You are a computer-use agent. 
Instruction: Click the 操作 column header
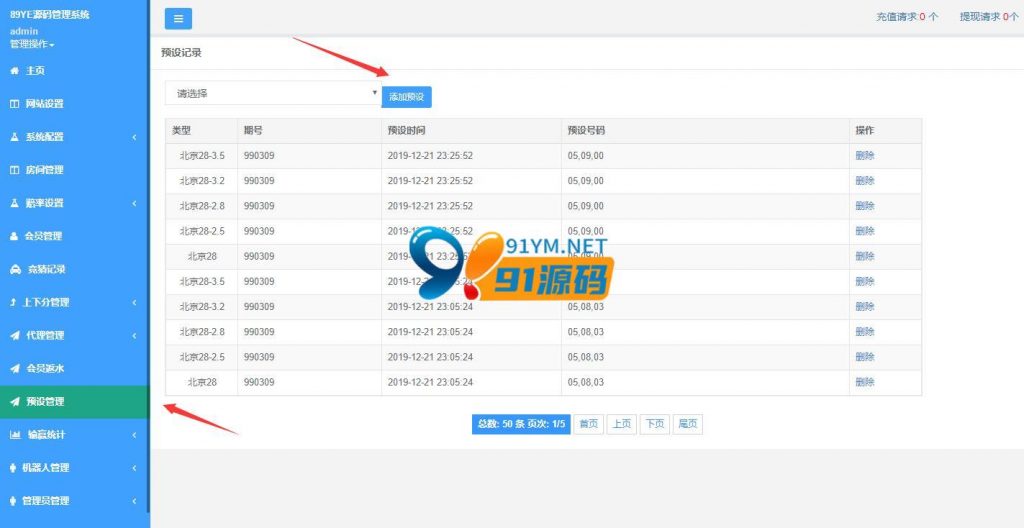pyautogui.click(x=865, y=131)
